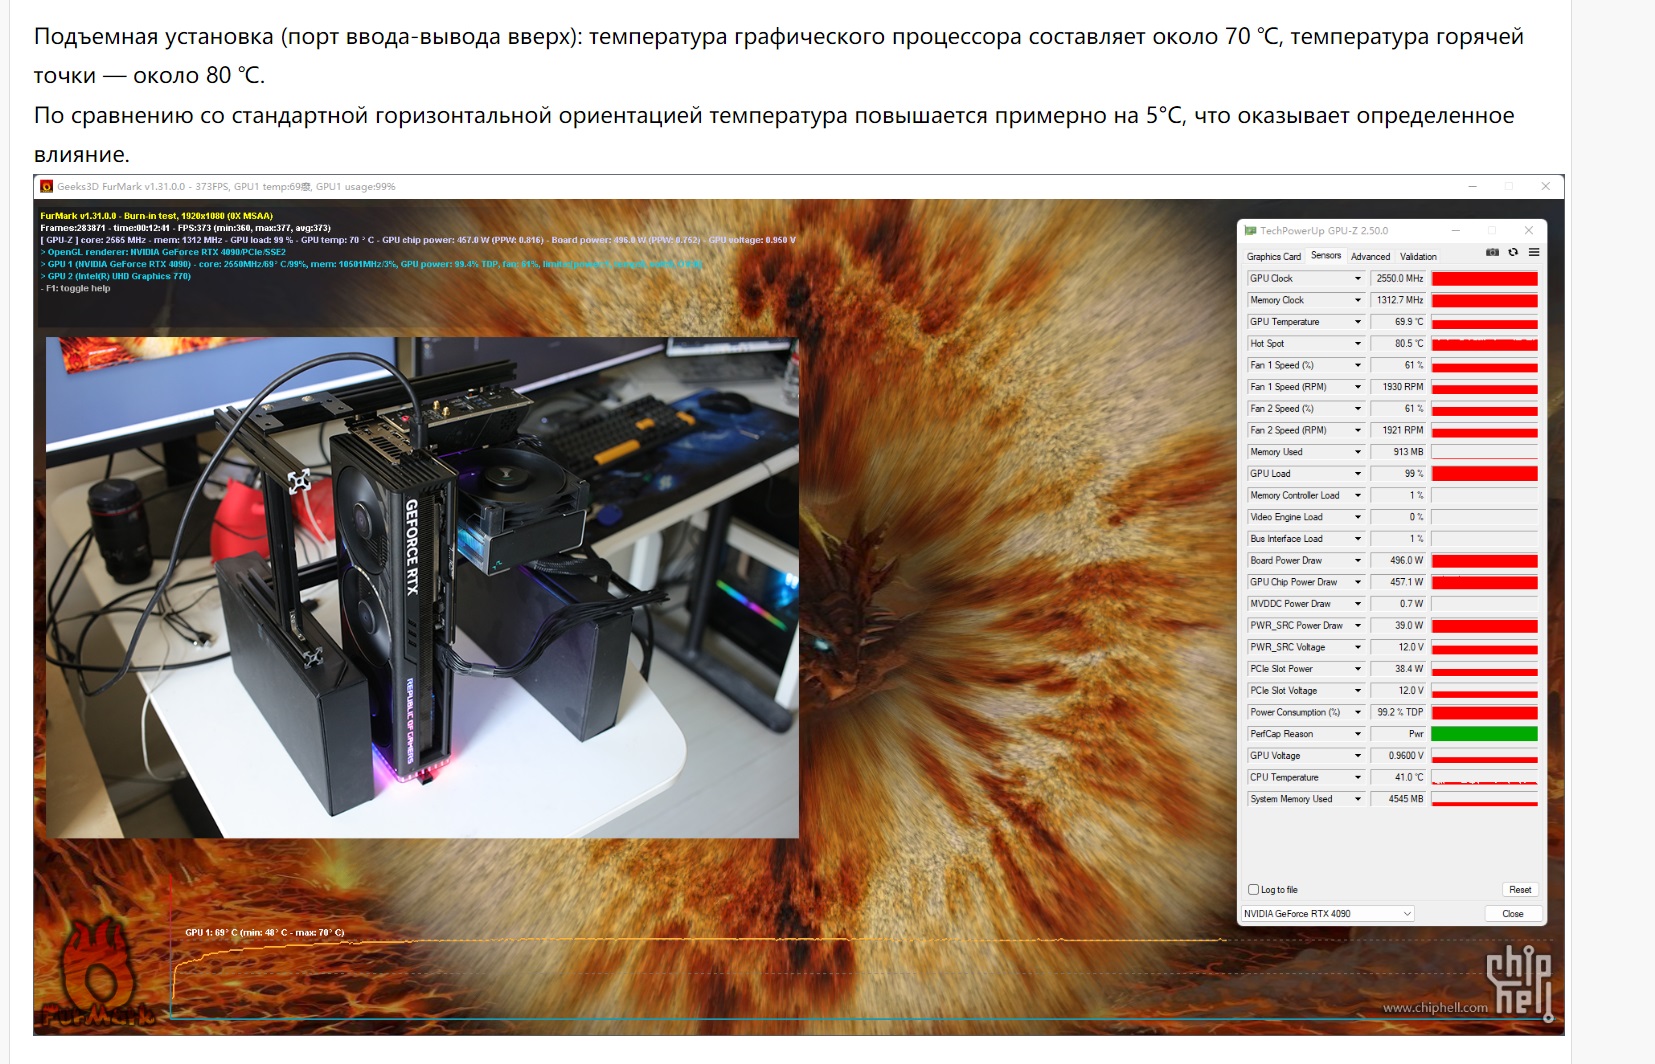Switch to the Graphics Card tab
Image resolution: width=1655 pixels, height=1064 pixels.
[x=1274, y=257]
